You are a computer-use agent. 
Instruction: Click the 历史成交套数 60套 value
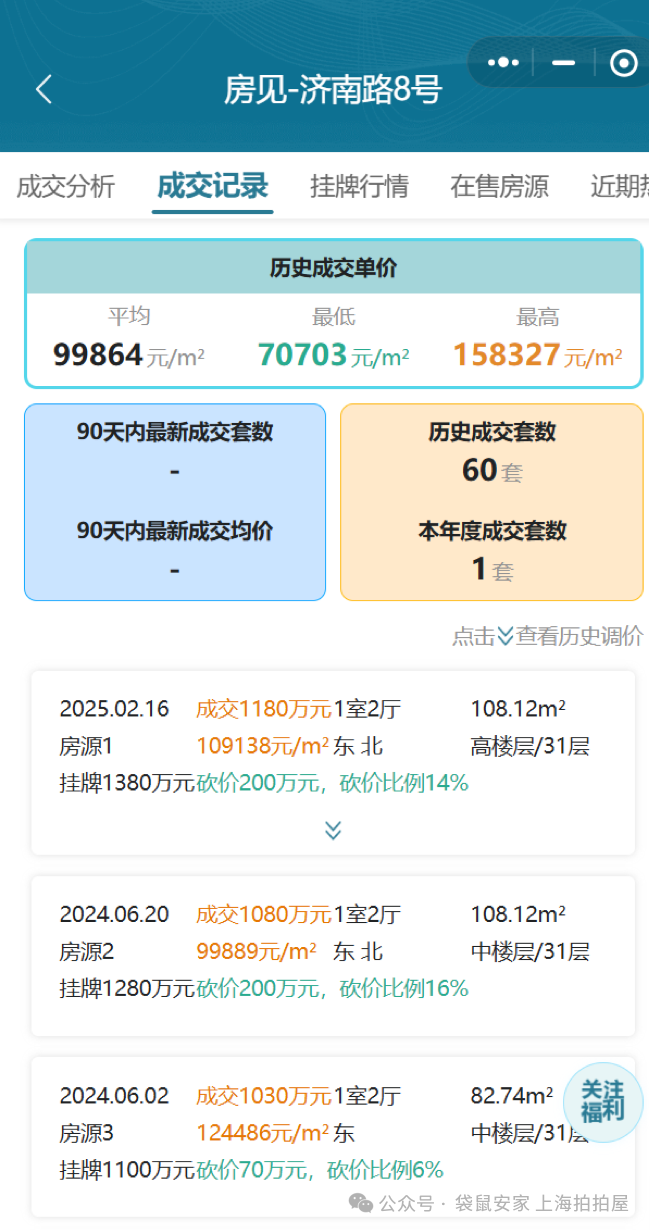tap(492, 470)
